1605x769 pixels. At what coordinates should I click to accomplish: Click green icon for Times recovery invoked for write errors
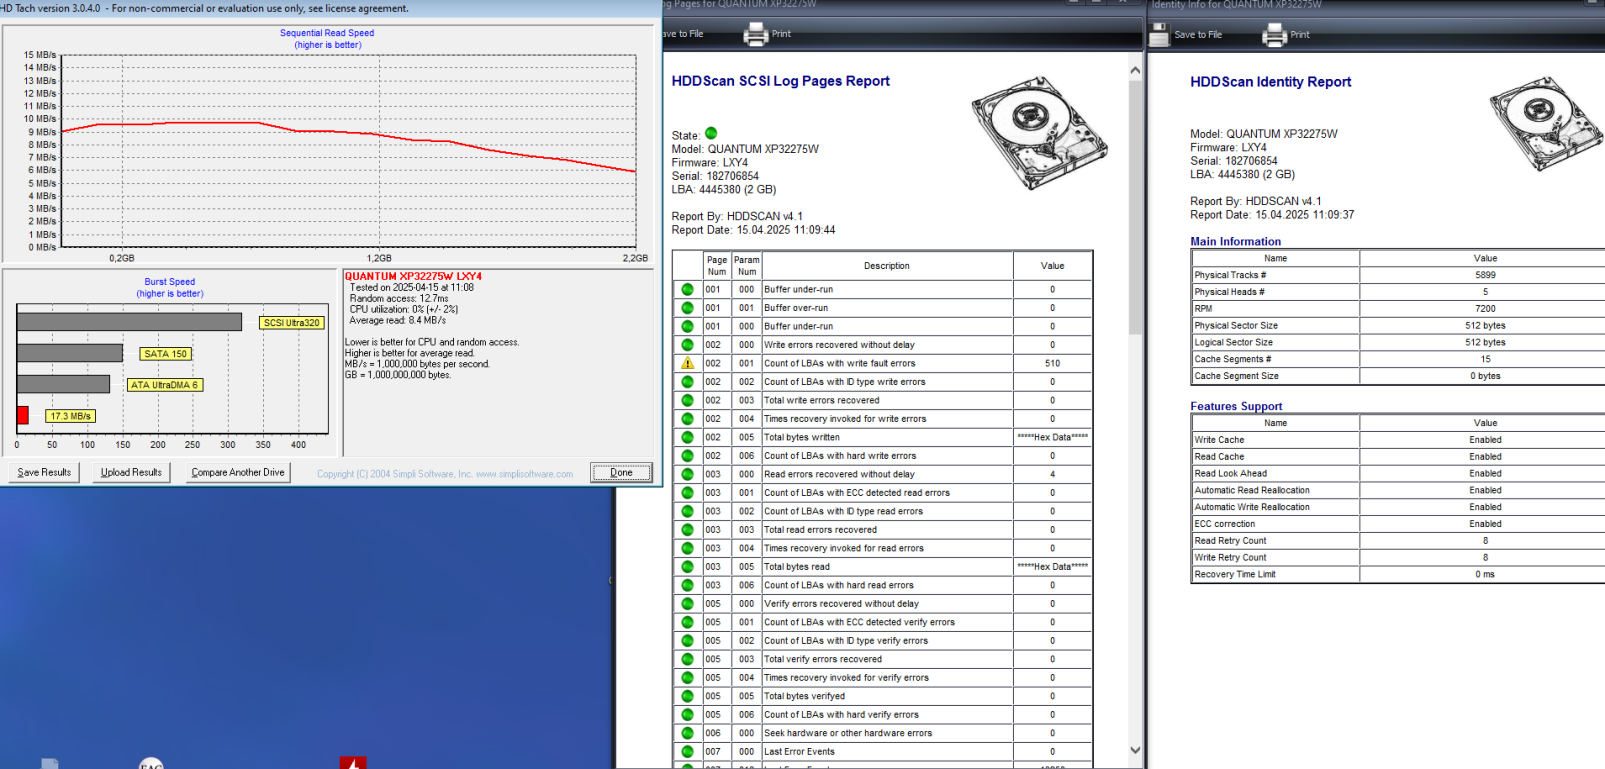click(687, 419)
